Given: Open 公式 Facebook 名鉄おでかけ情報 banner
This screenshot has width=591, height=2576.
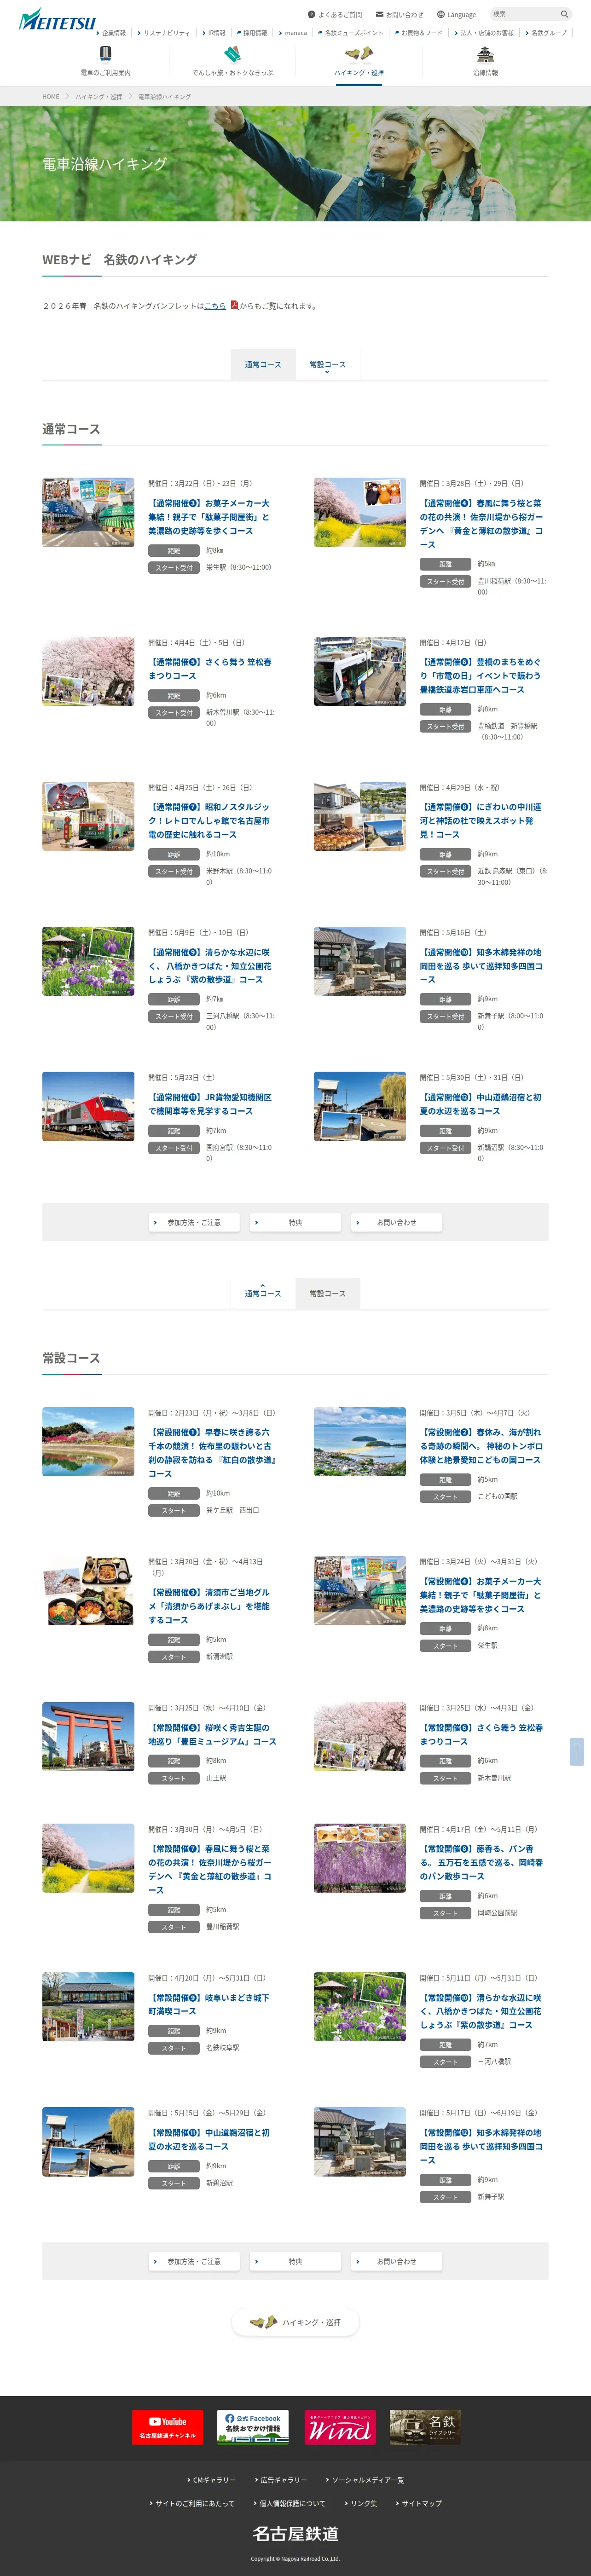Looking at the screenshot, I should (253, 2427).
